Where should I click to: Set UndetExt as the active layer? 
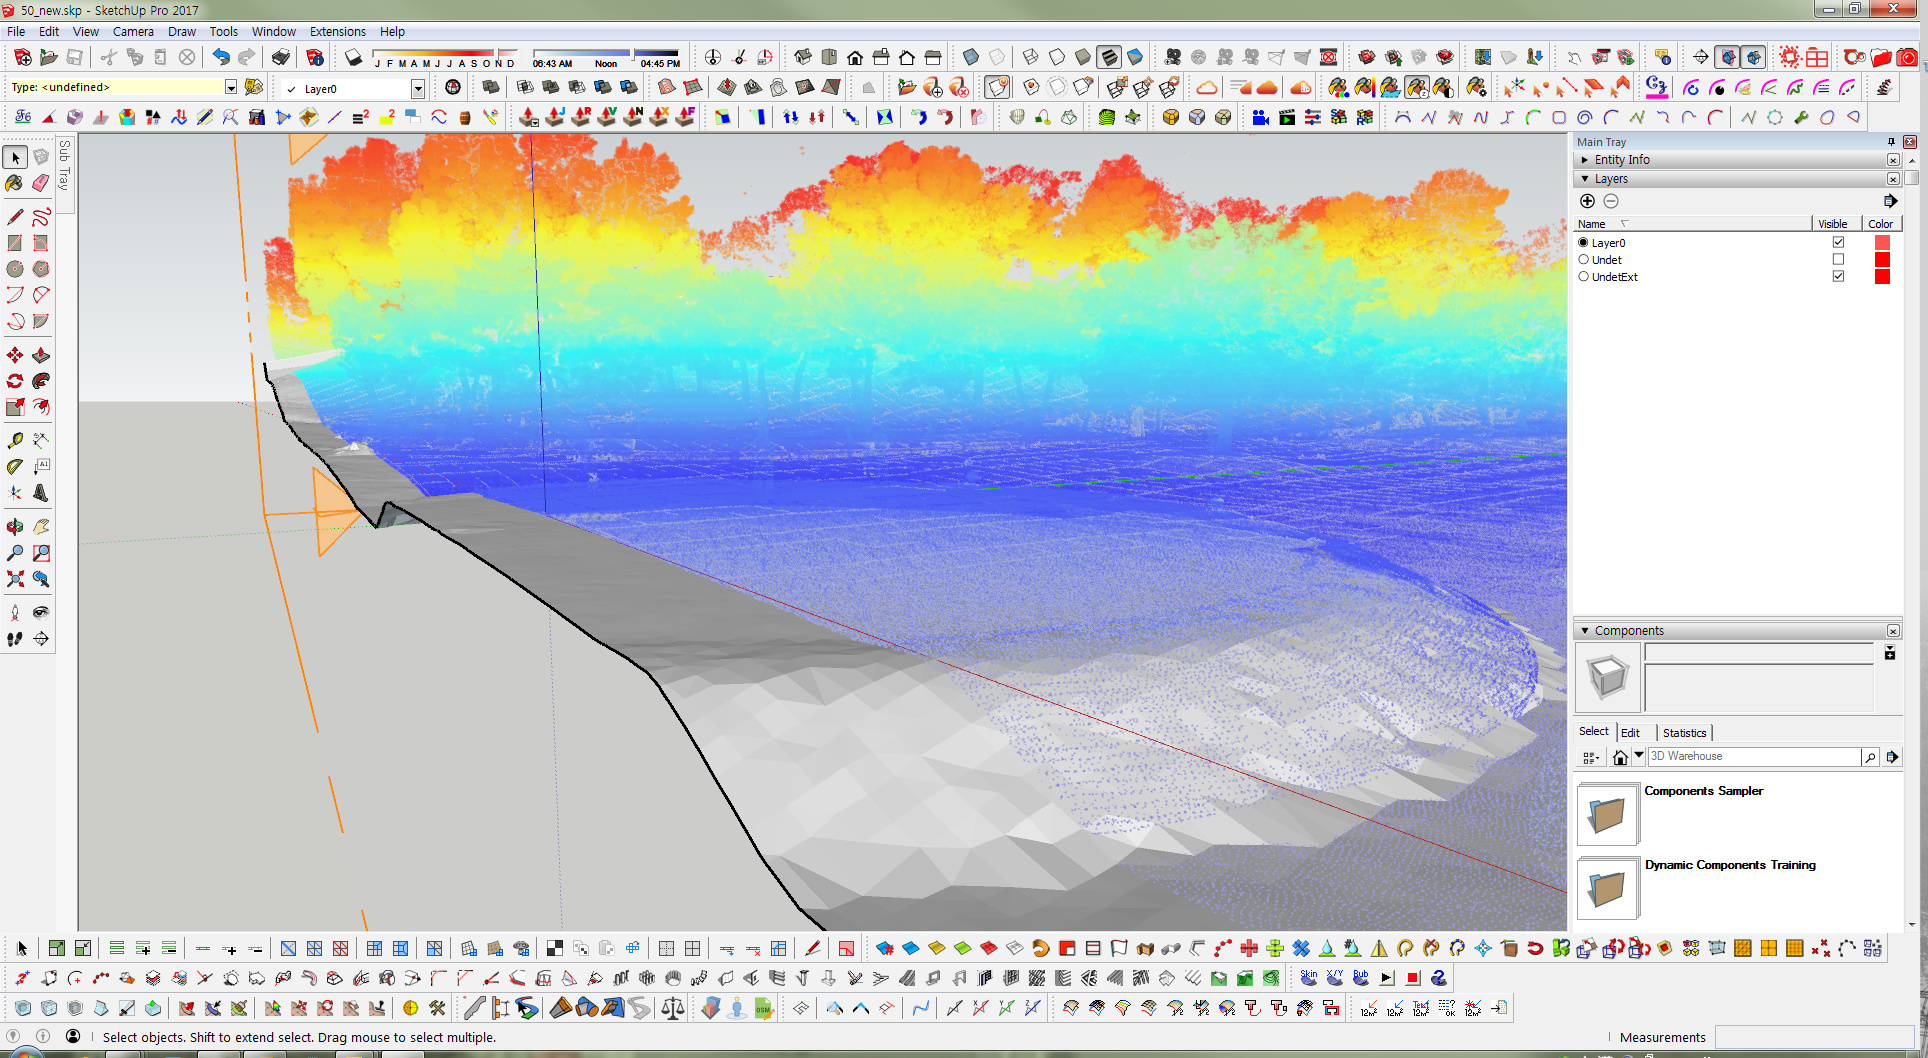tap(1583, 277)
